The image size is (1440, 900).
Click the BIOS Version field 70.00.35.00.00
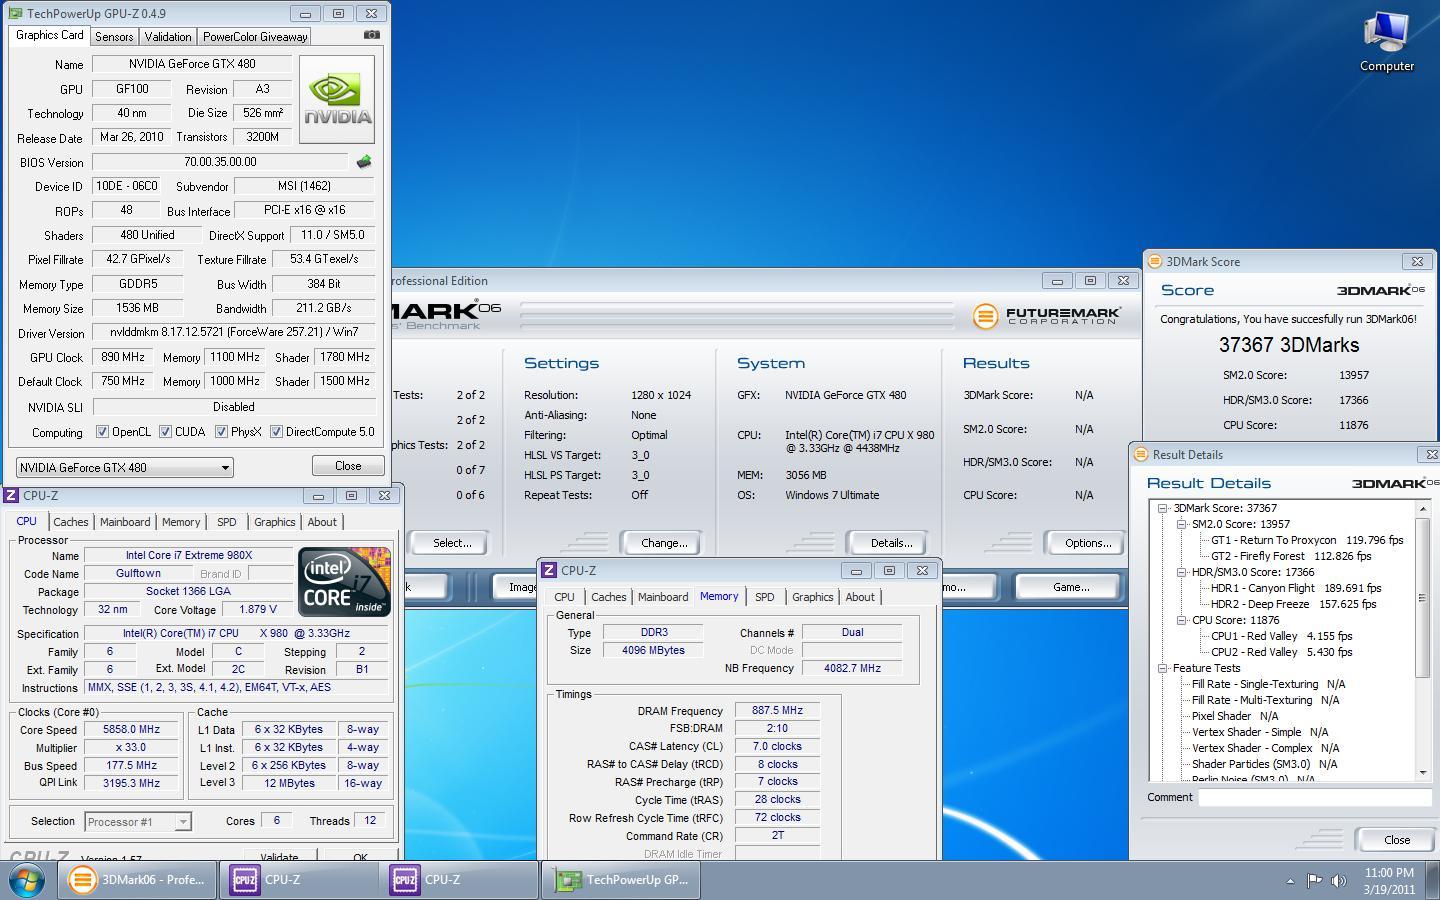[220, 162]
